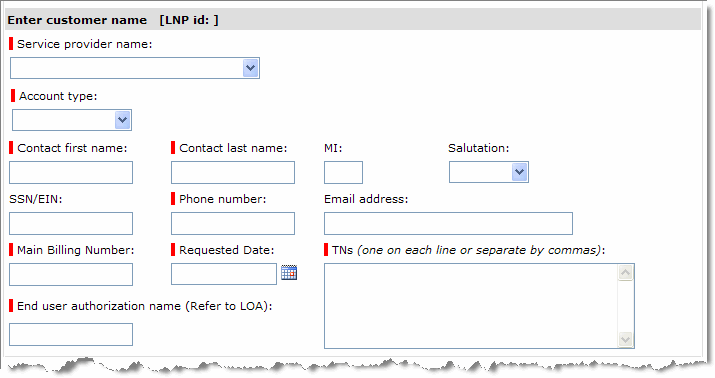Image resolution: width=715 pixels, height=378 pixels.
Task: Open the Account type dropdown arrow
Action: click(122, 120)
